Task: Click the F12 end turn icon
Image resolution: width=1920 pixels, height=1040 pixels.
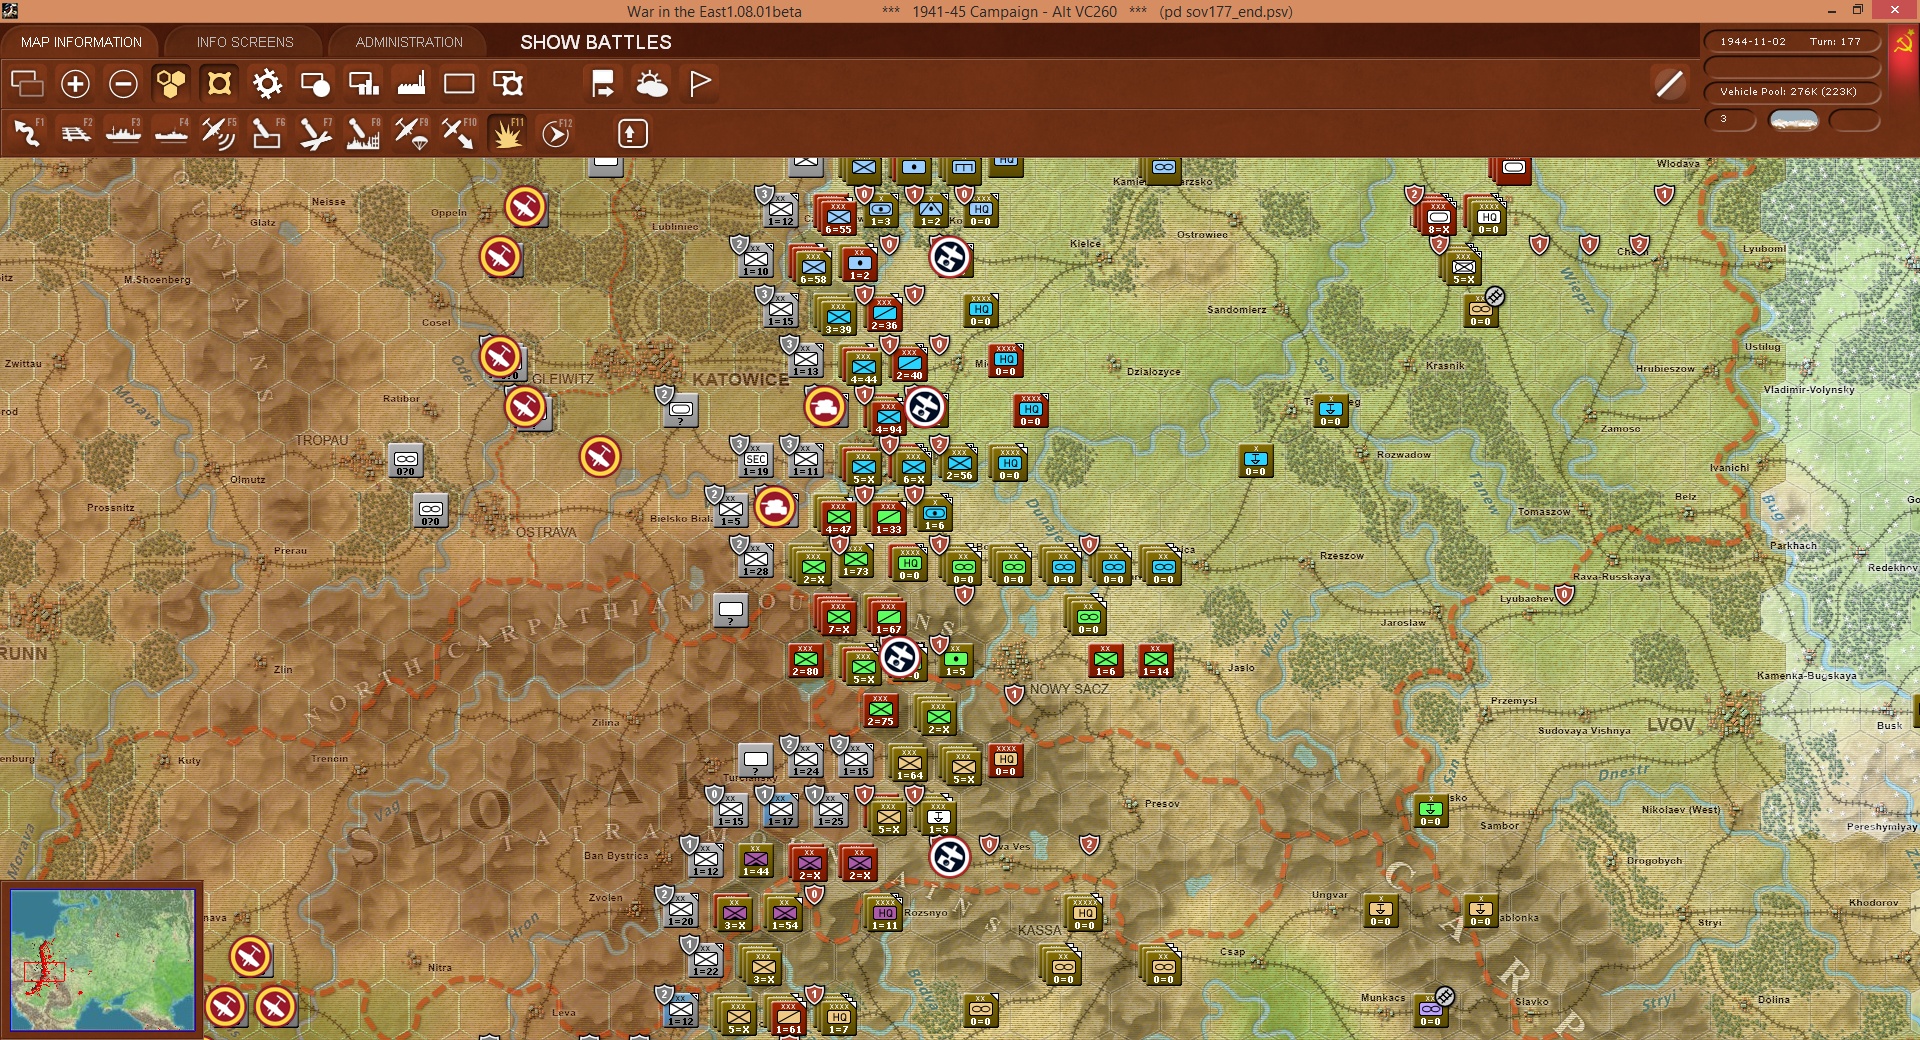Action: [x=556, y=133]
